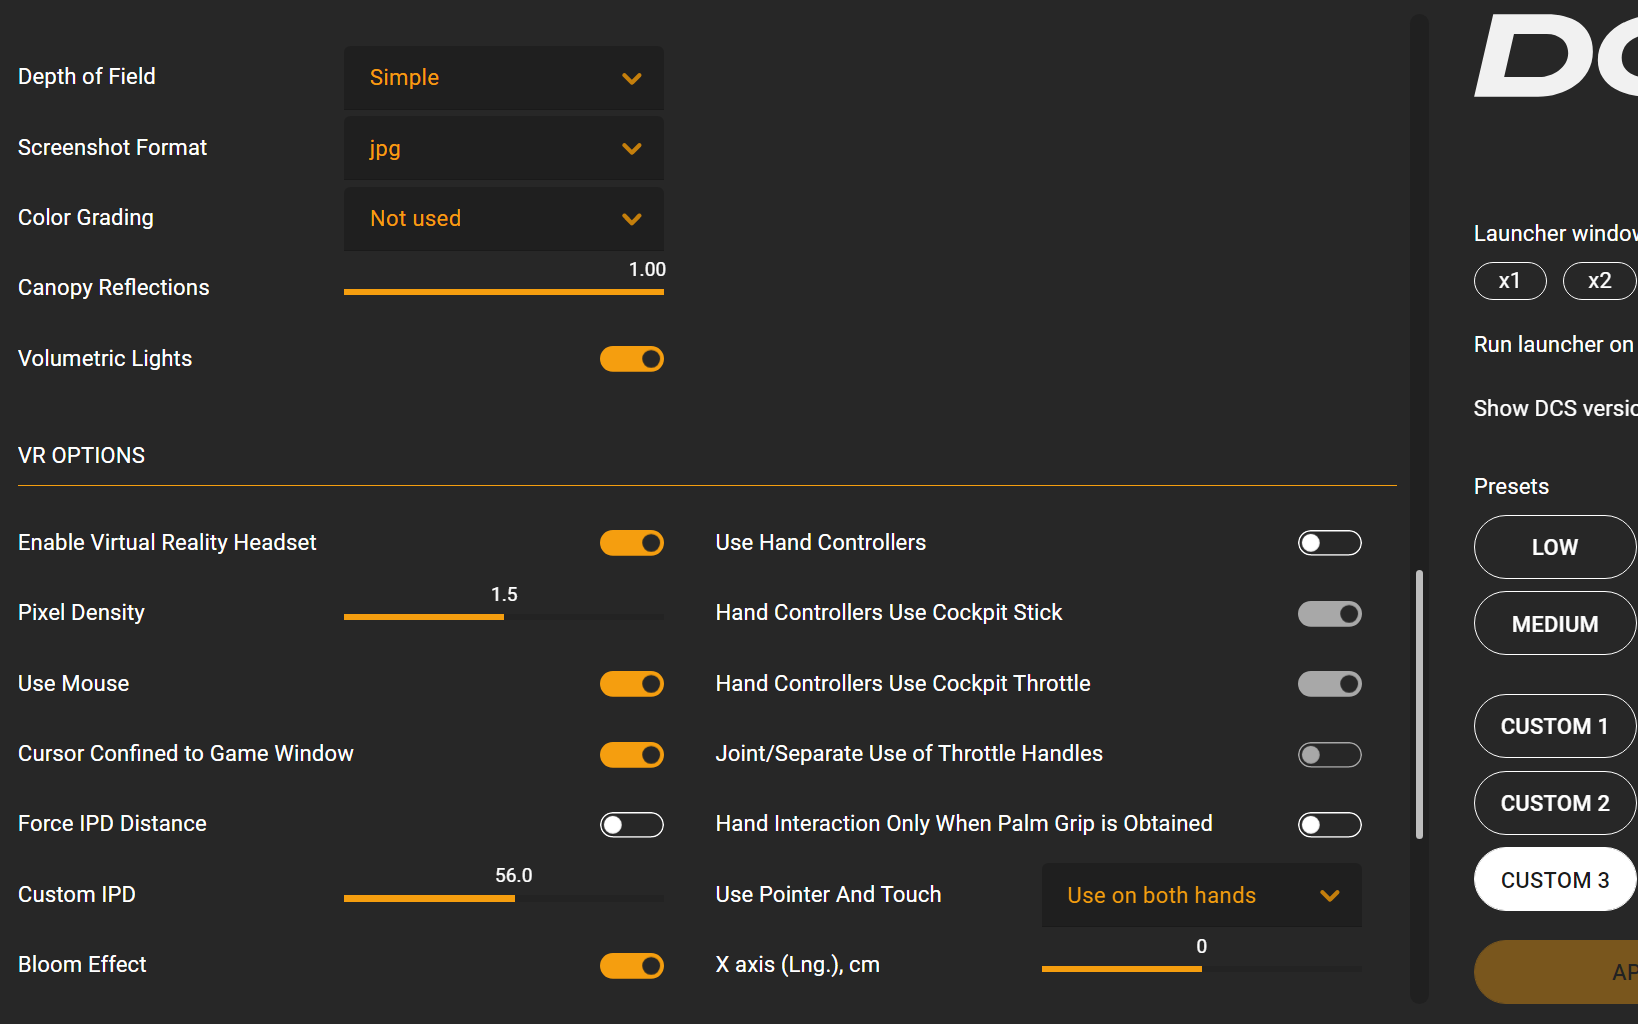The width and height of the screenshot is (1638, 1024).
Task: Click the vertical settings scrollbar
Action: (x=1419, y=705)
